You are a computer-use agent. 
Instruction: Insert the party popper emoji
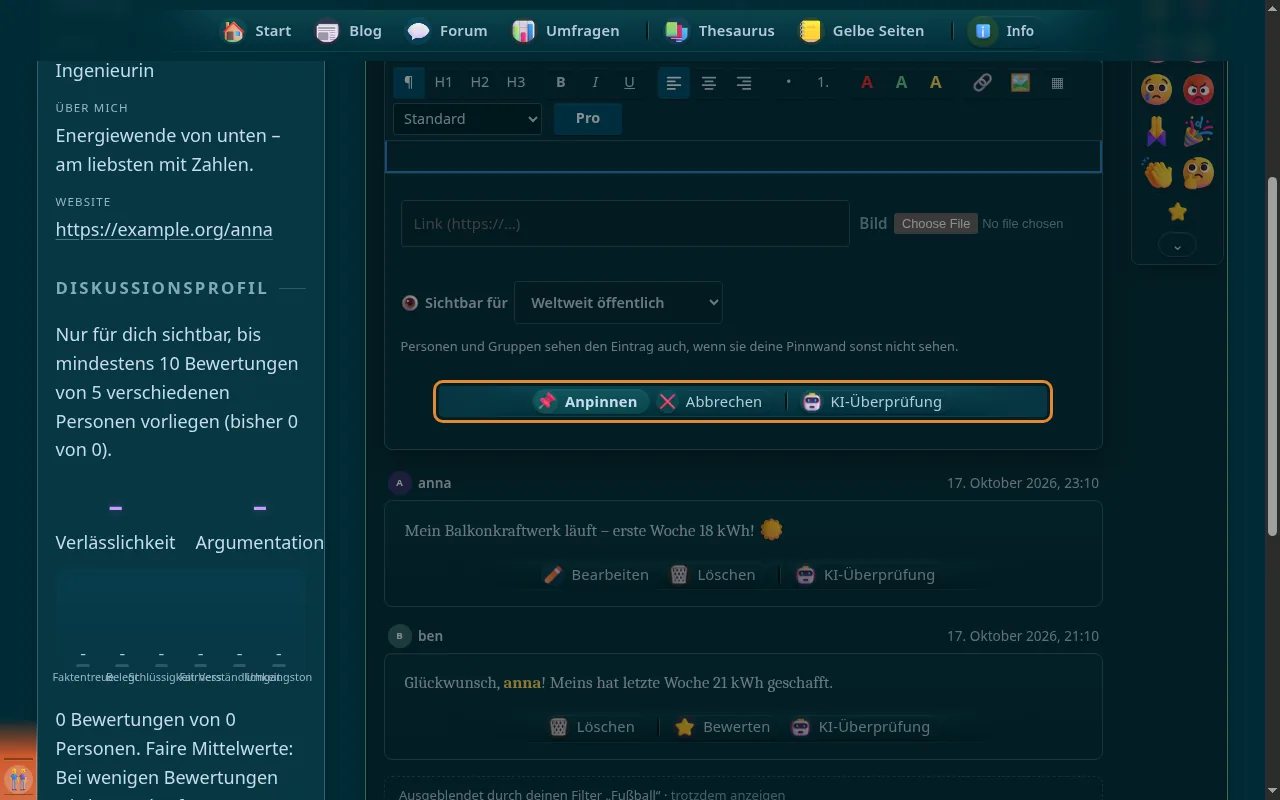point(1198,131)
